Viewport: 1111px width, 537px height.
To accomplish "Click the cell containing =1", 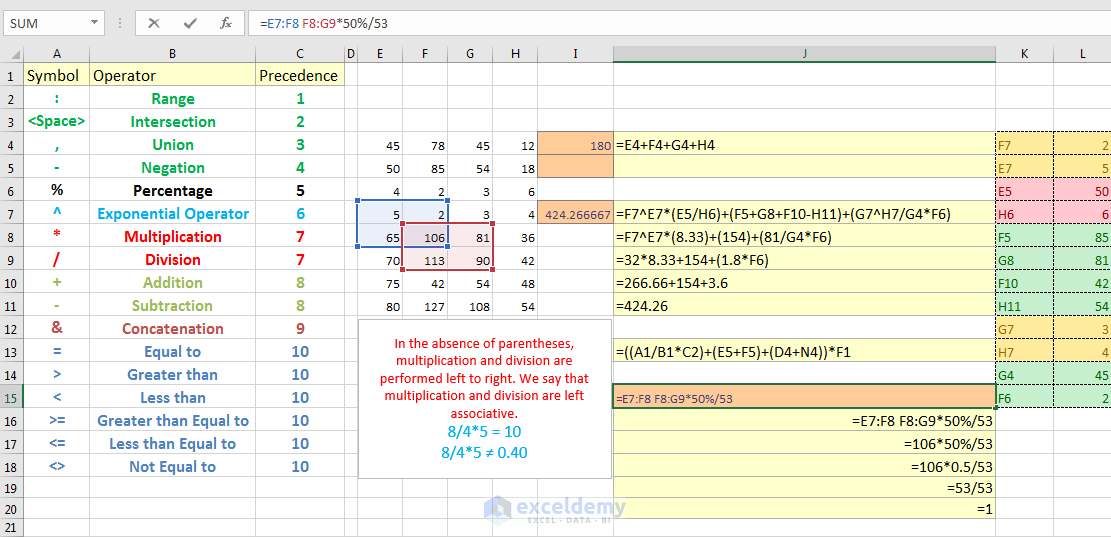I will tap(804, 509).
